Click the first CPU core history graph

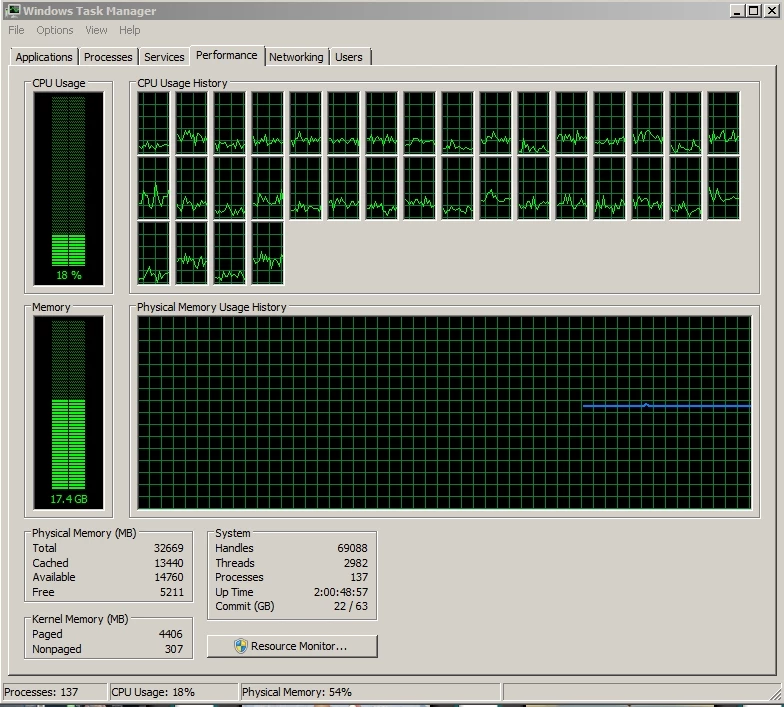[154, 122]
